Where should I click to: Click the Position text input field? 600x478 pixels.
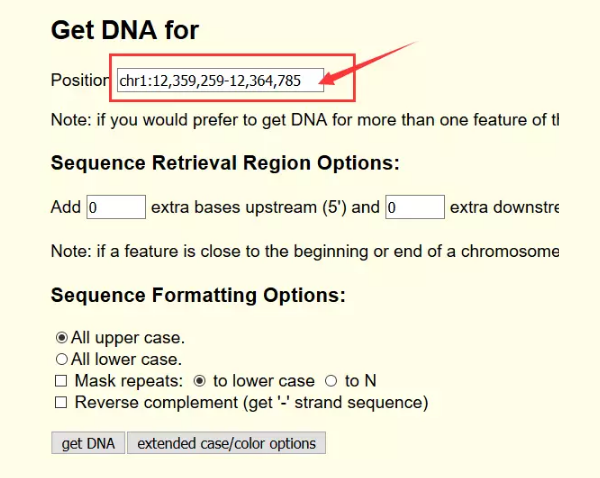(x=220, y=80)
